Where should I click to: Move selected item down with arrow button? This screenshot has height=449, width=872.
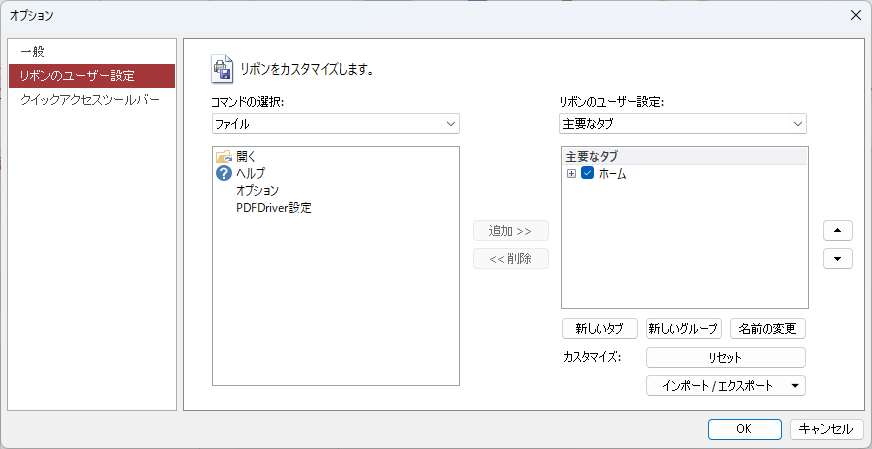[838, 259]
